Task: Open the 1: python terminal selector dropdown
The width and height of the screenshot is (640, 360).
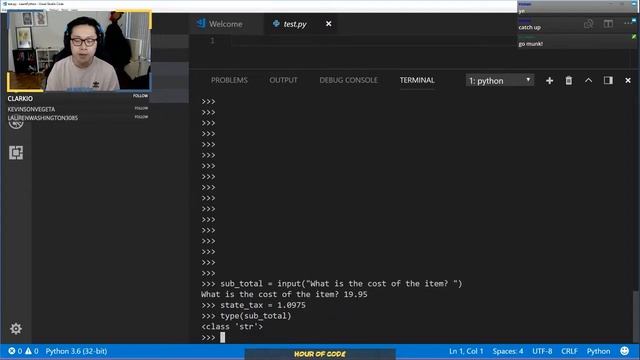Action: click(500, 80)
